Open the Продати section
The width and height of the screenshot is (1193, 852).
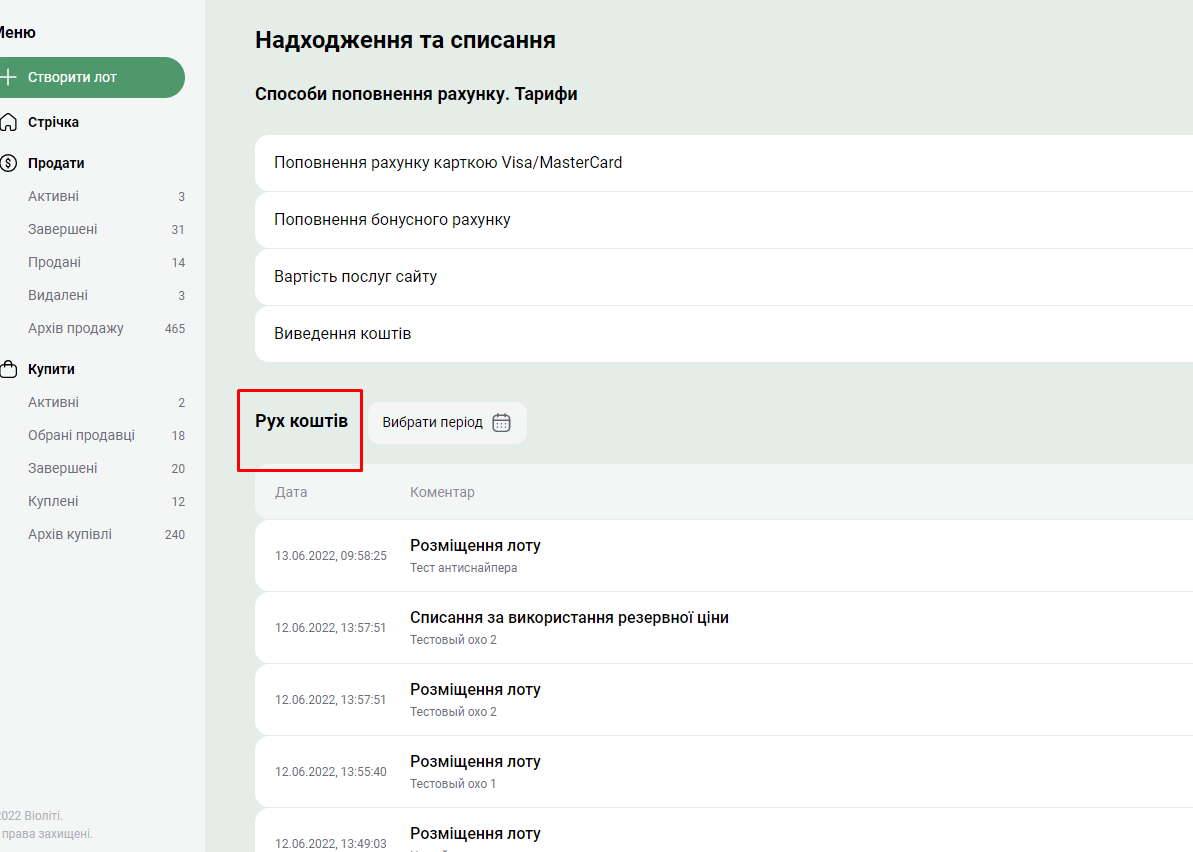tap(56, 163)
